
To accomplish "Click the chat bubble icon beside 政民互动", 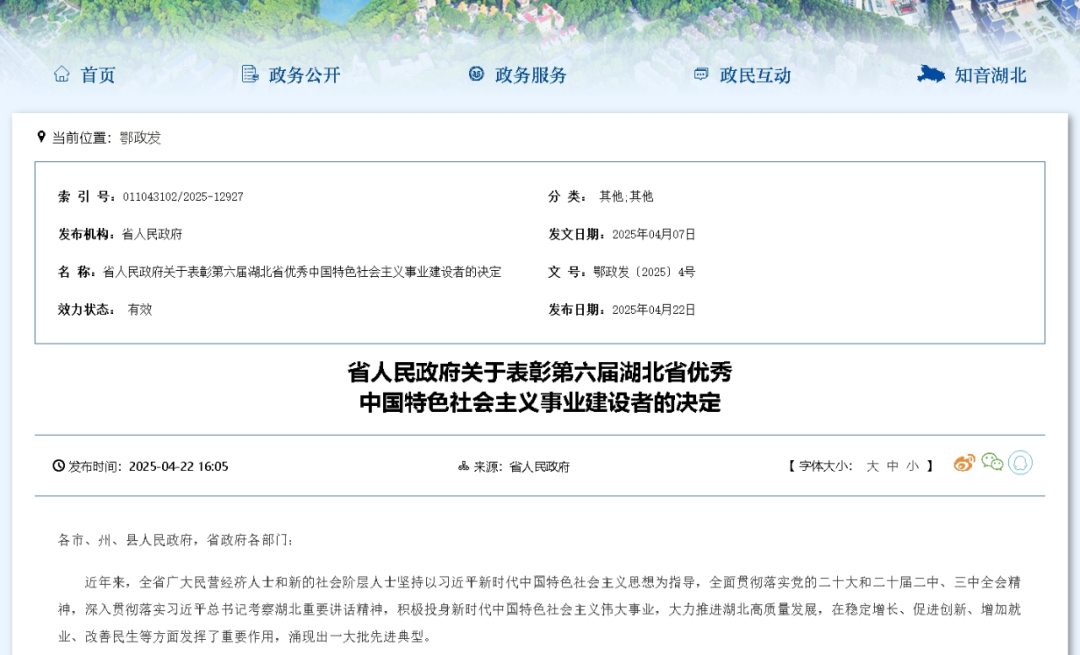I will pyautogui.click(x=700, y=74).
